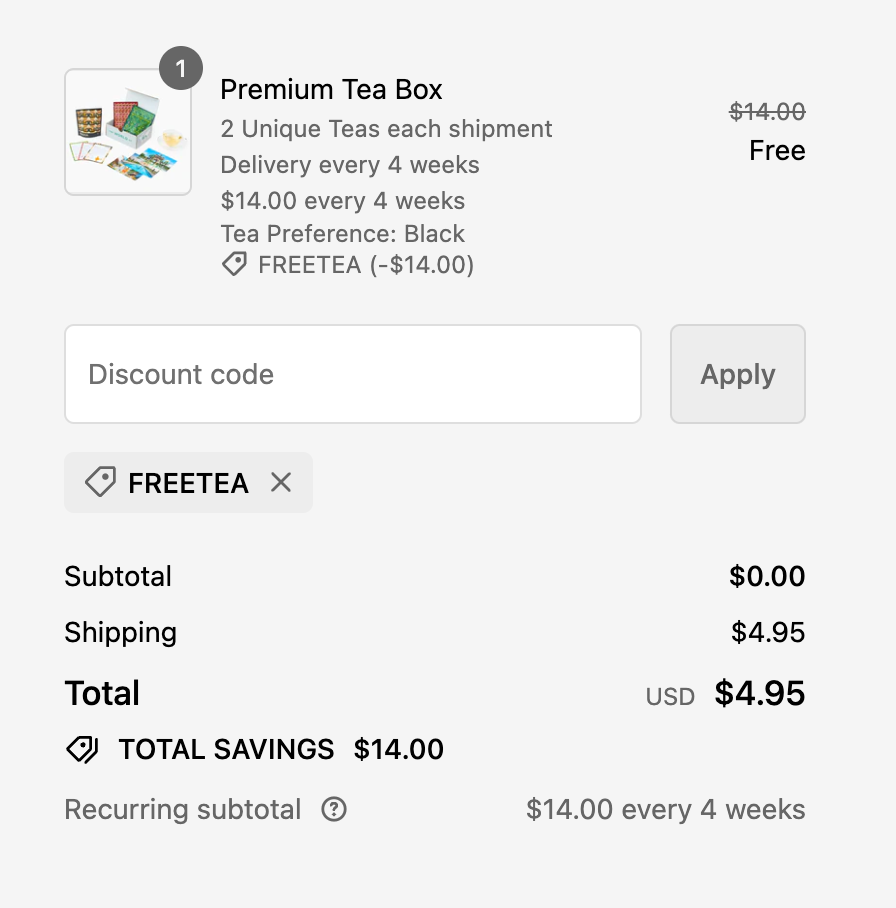This screenshot has width=896, height=908.
Task: Click the Total Savings tags icon
Action: coord(82,750)
